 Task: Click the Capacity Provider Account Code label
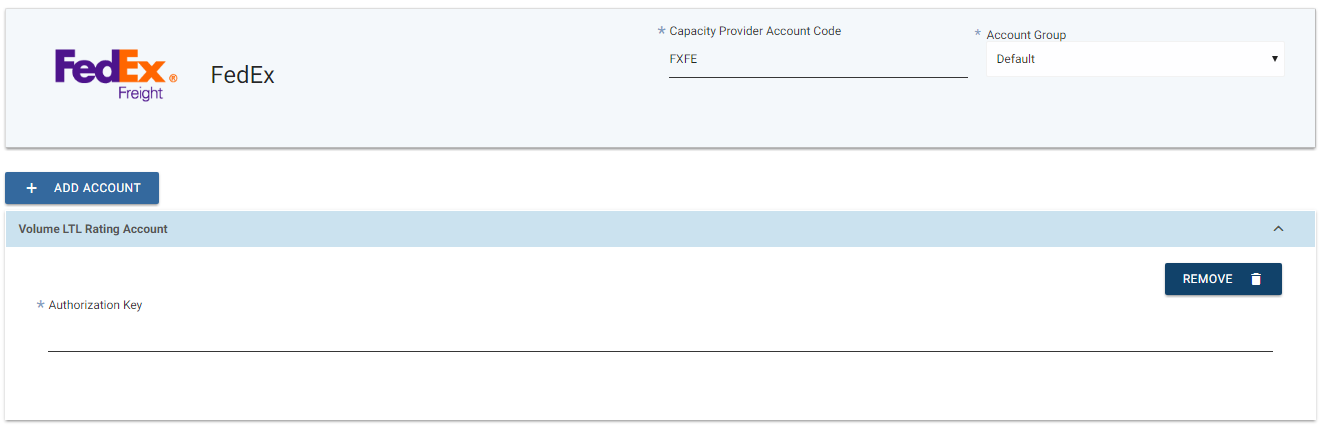[755, 31]
